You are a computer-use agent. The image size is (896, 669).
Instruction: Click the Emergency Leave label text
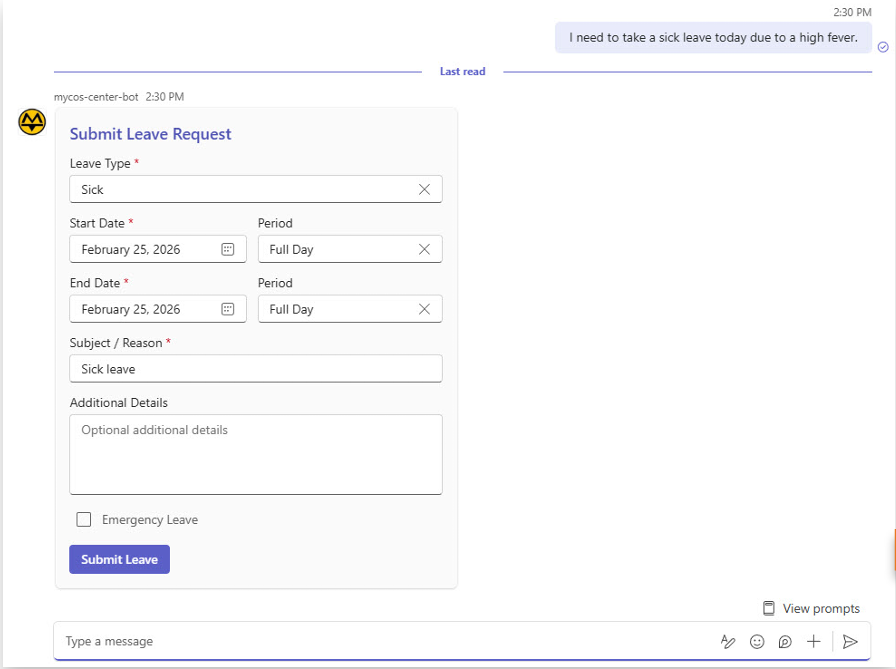150,519
